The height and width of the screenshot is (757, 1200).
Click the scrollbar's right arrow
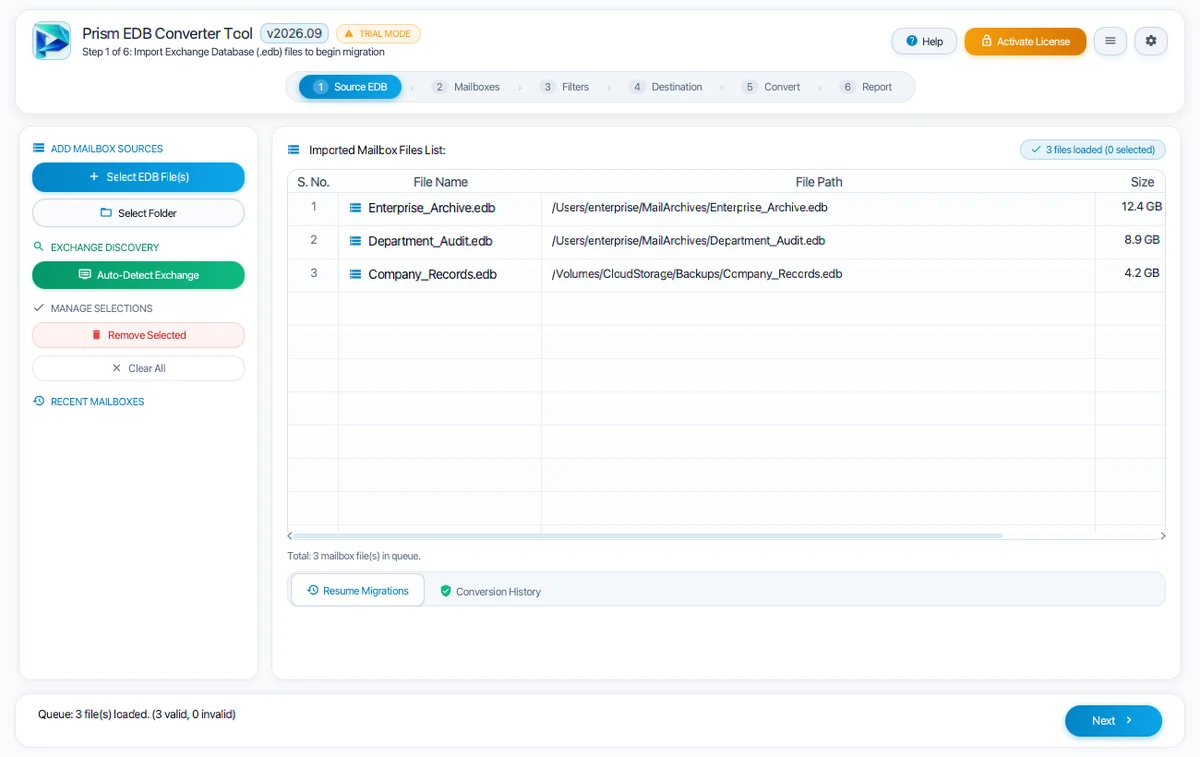coord(1163,536)
